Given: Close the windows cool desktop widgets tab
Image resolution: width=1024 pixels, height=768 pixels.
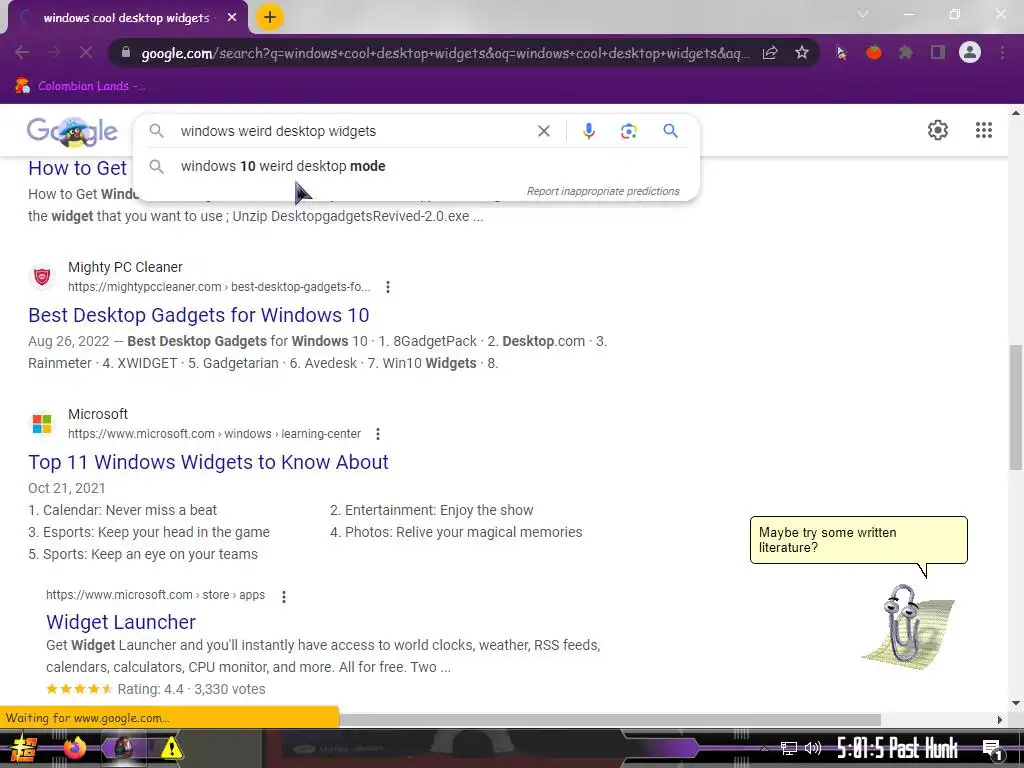Looking at the screenshot, I should pos(232,18).
